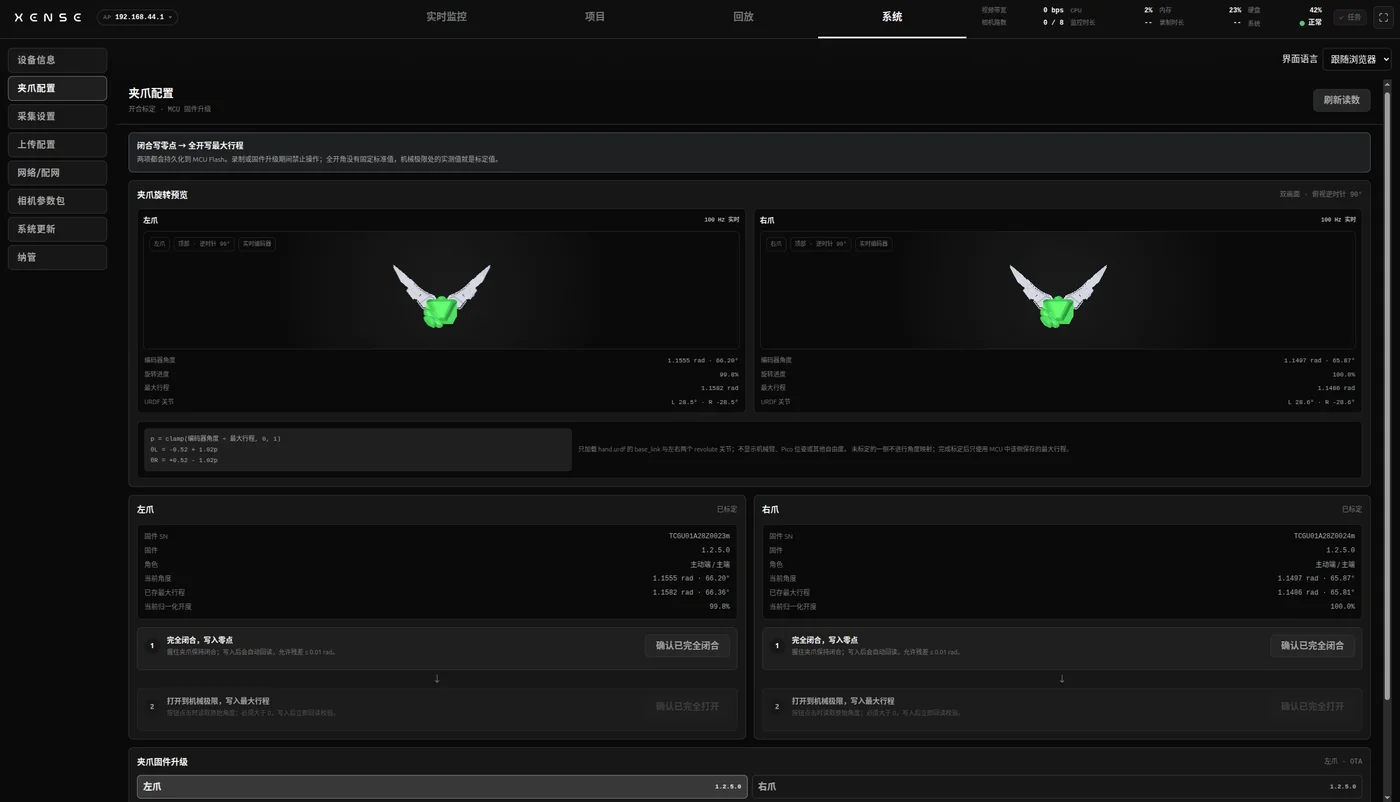Open 网络/配网 settings in sidebar

pyautogui.click(x=57, y=173)
